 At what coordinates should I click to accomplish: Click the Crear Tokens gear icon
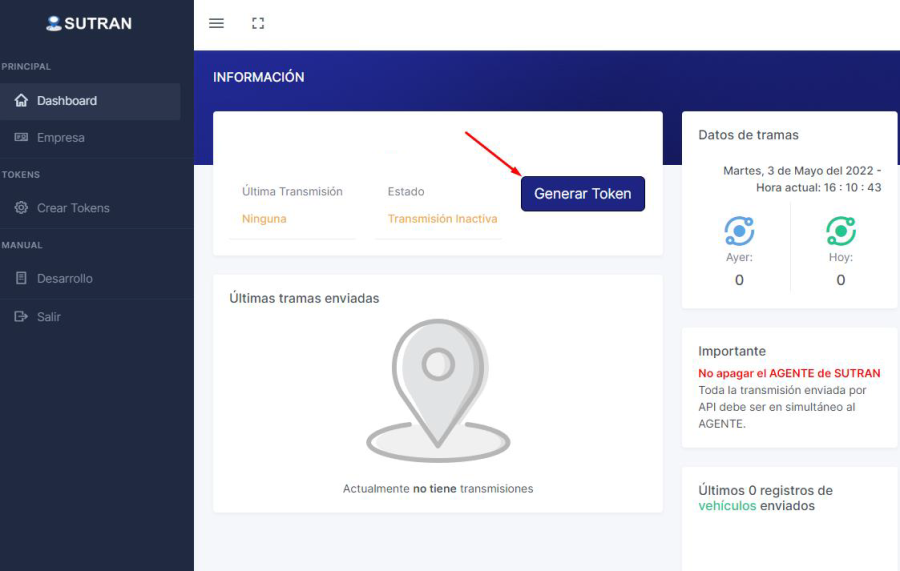(21, 208)
